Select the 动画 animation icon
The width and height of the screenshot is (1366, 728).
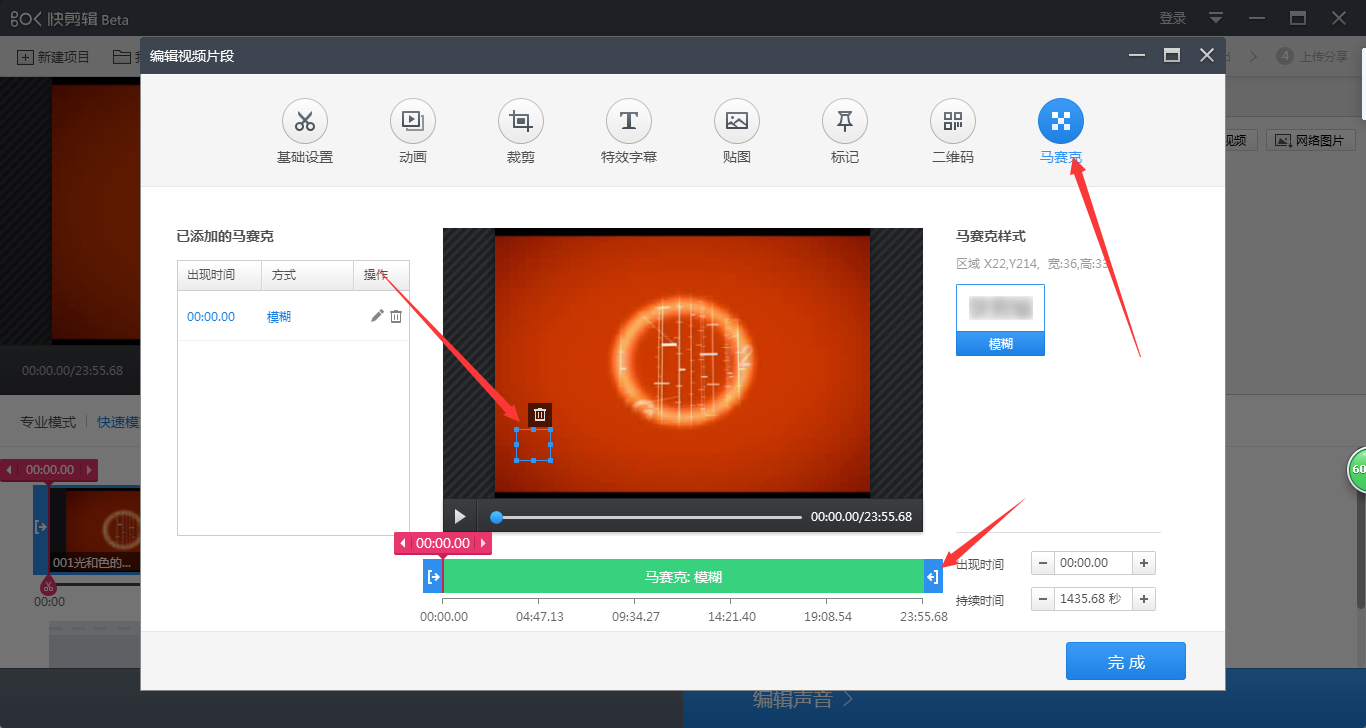pyautogui.click(x=413, y=122)
